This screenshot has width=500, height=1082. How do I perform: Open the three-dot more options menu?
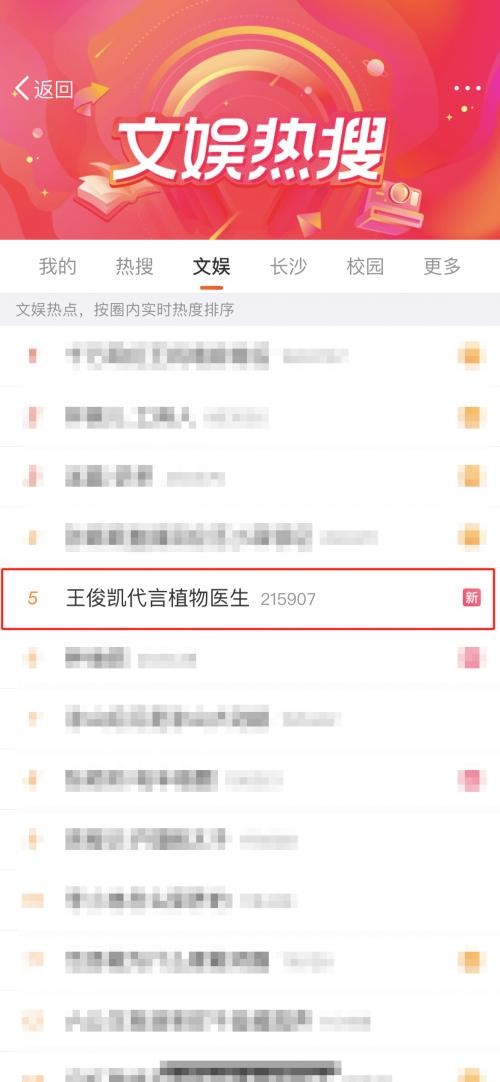pyautogui.click(x=467, y=88)
